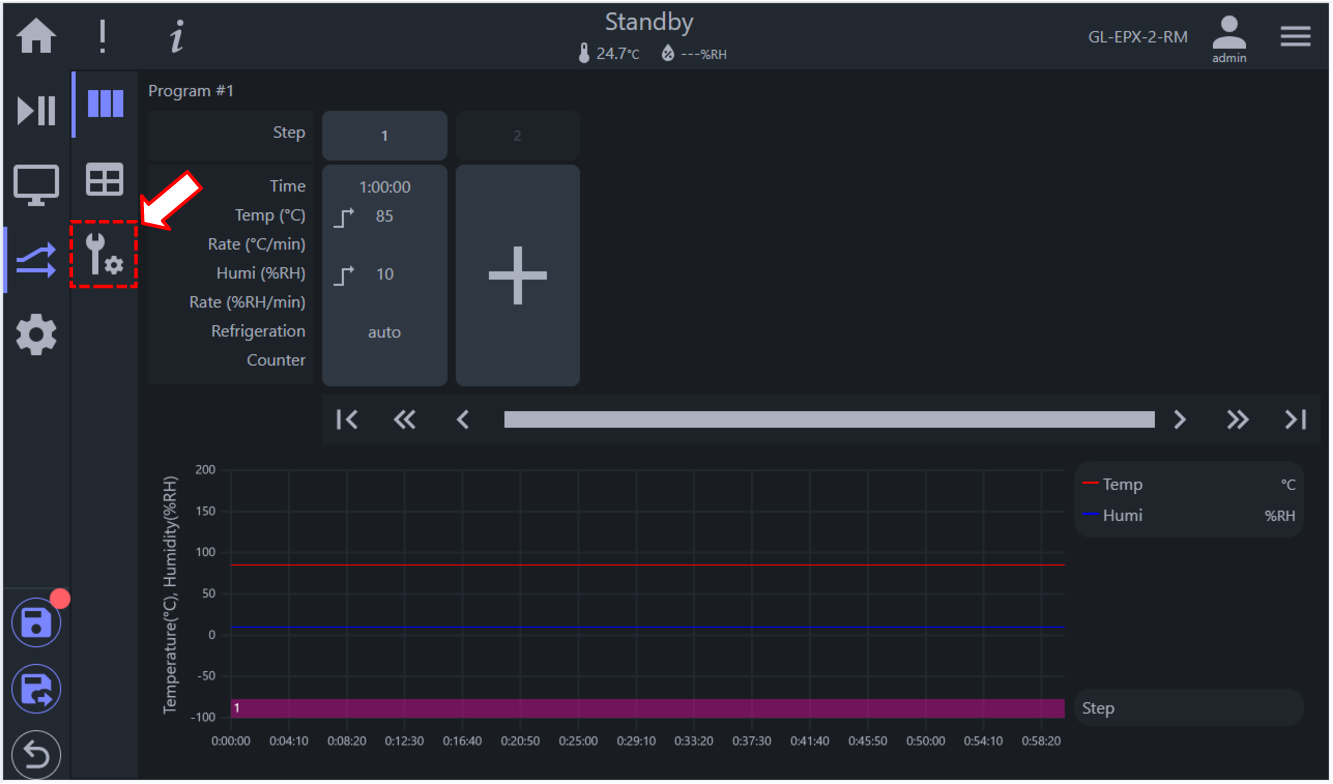
Task: Open the information 'i' icon
Action: [176, 37]
